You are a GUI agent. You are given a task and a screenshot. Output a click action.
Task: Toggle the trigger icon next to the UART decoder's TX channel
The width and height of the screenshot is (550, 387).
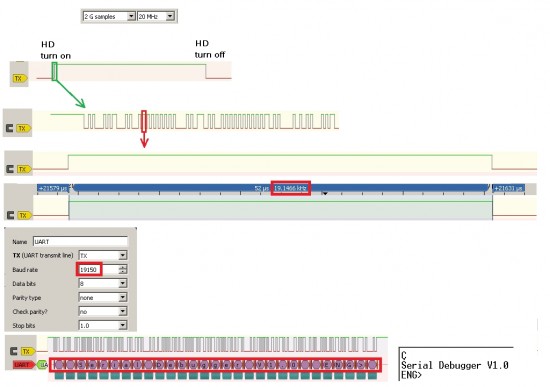click(x=14, y=351)
